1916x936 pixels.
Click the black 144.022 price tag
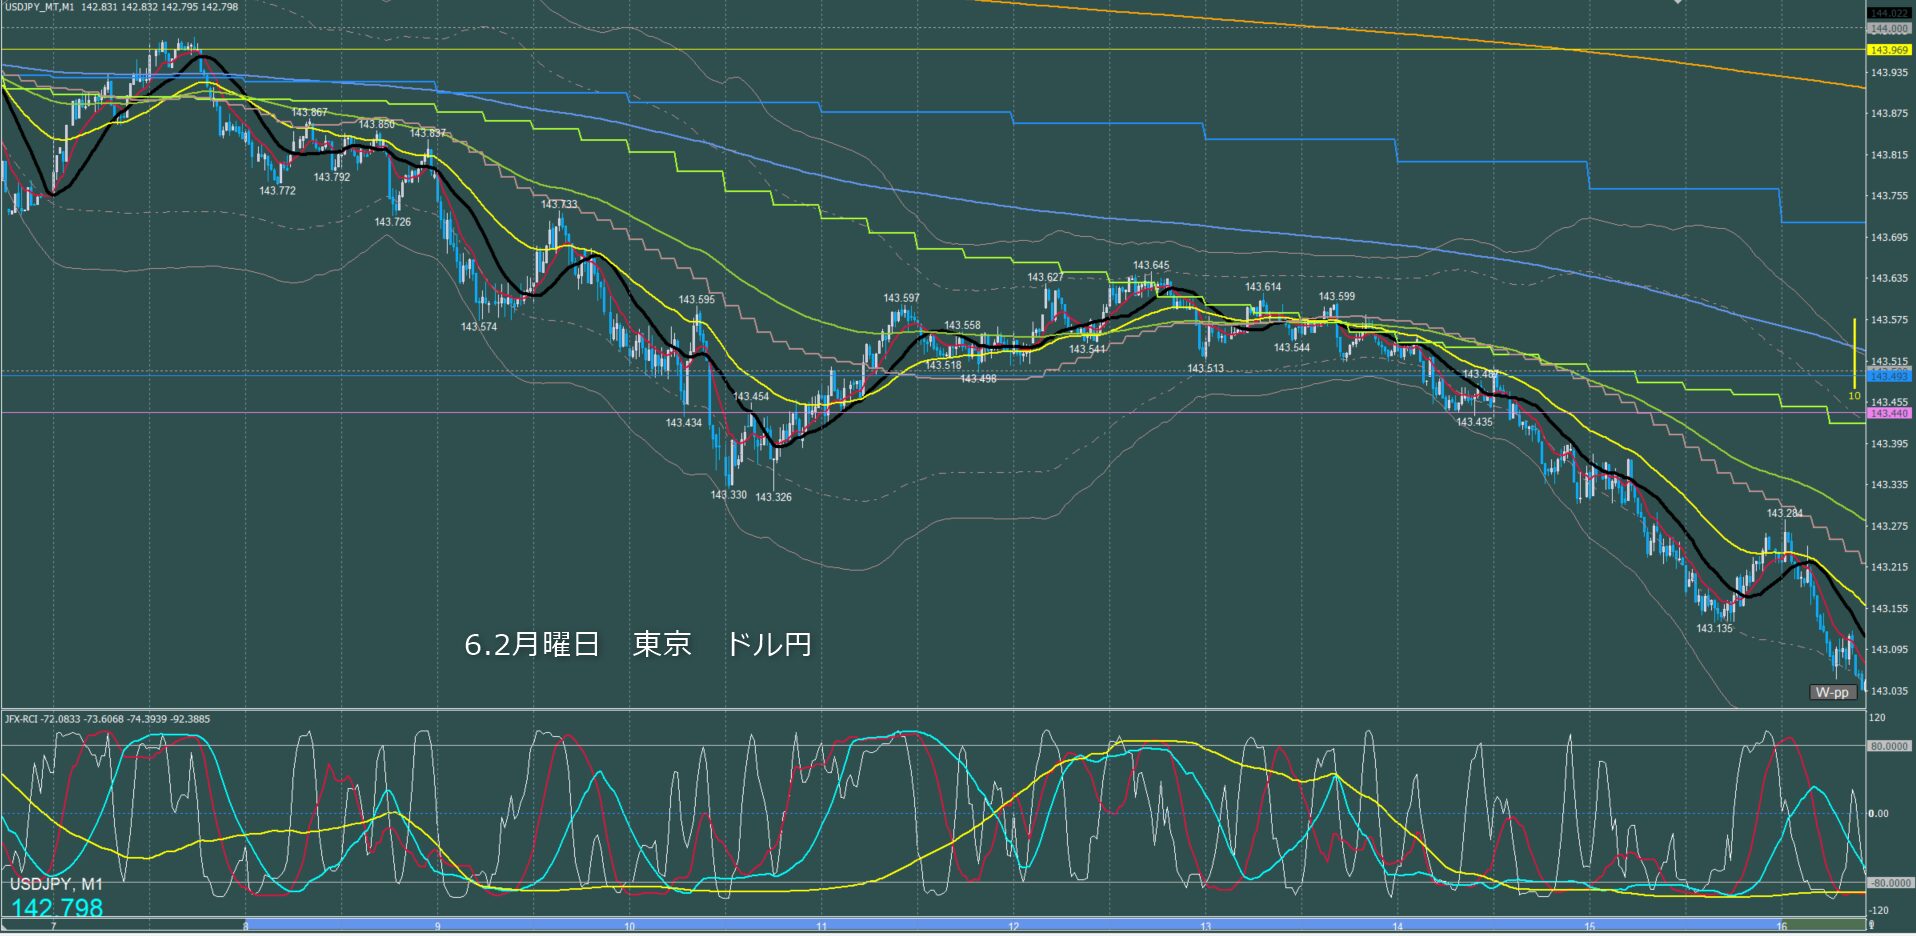coord(1889,13)
